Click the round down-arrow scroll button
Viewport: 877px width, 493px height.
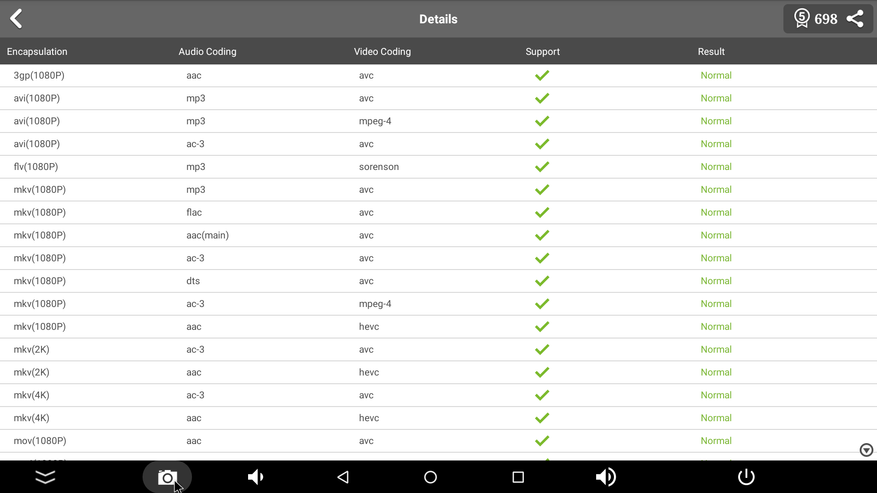[x=866, y=450]
